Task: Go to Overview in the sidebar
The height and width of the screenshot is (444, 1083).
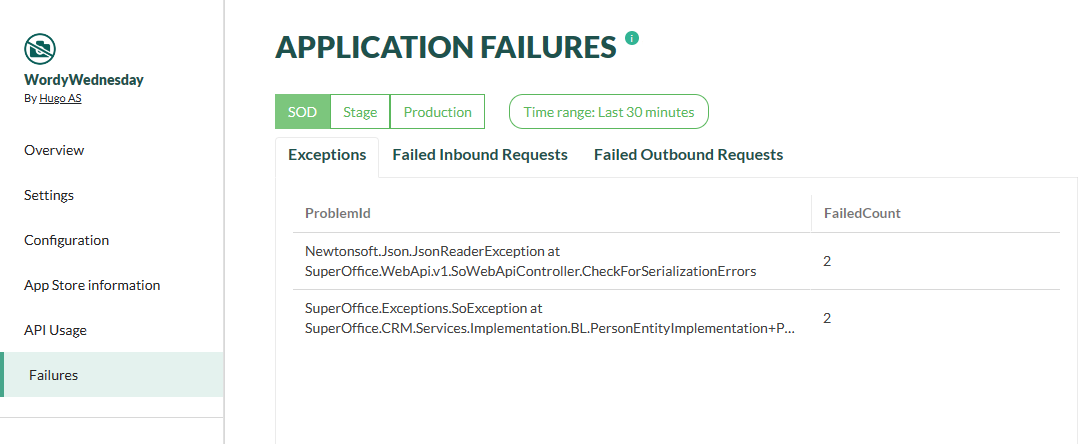Action: pyautogui.click(x=54, y=150)
